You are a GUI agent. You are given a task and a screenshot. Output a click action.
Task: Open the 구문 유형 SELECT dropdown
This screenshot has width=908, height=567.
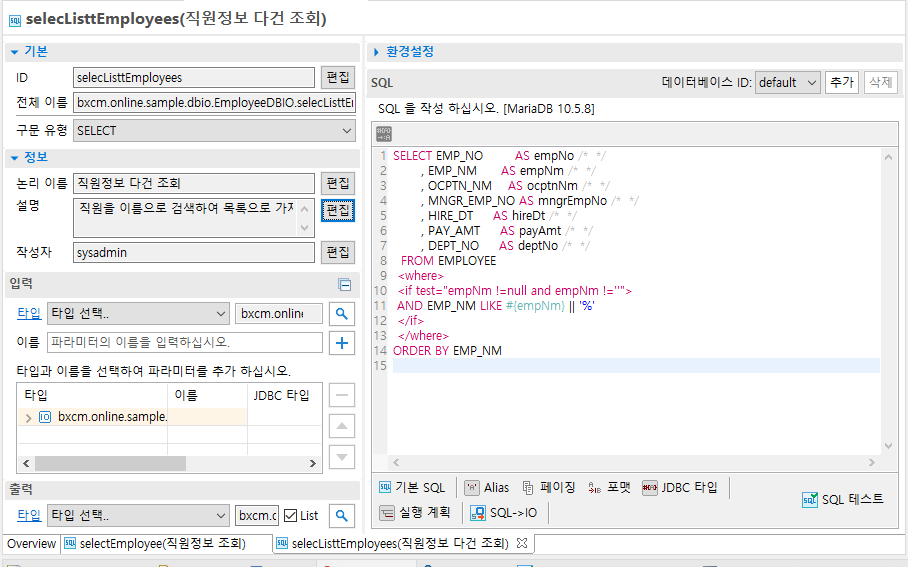click(214, 130)
